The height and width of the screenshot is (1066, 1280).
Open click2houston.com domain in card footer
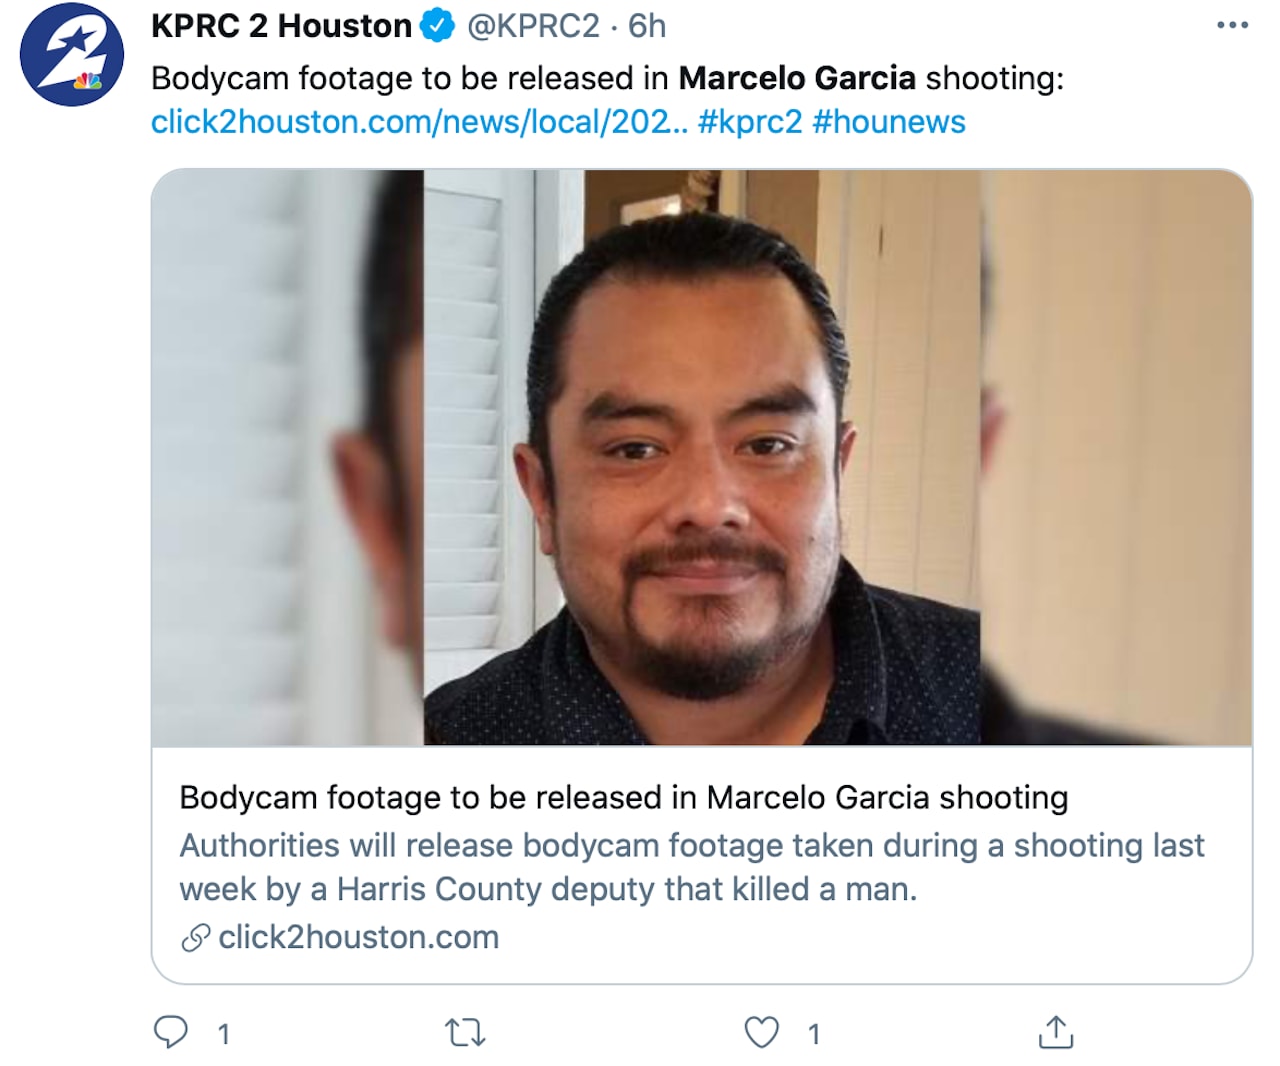[358, 937]
